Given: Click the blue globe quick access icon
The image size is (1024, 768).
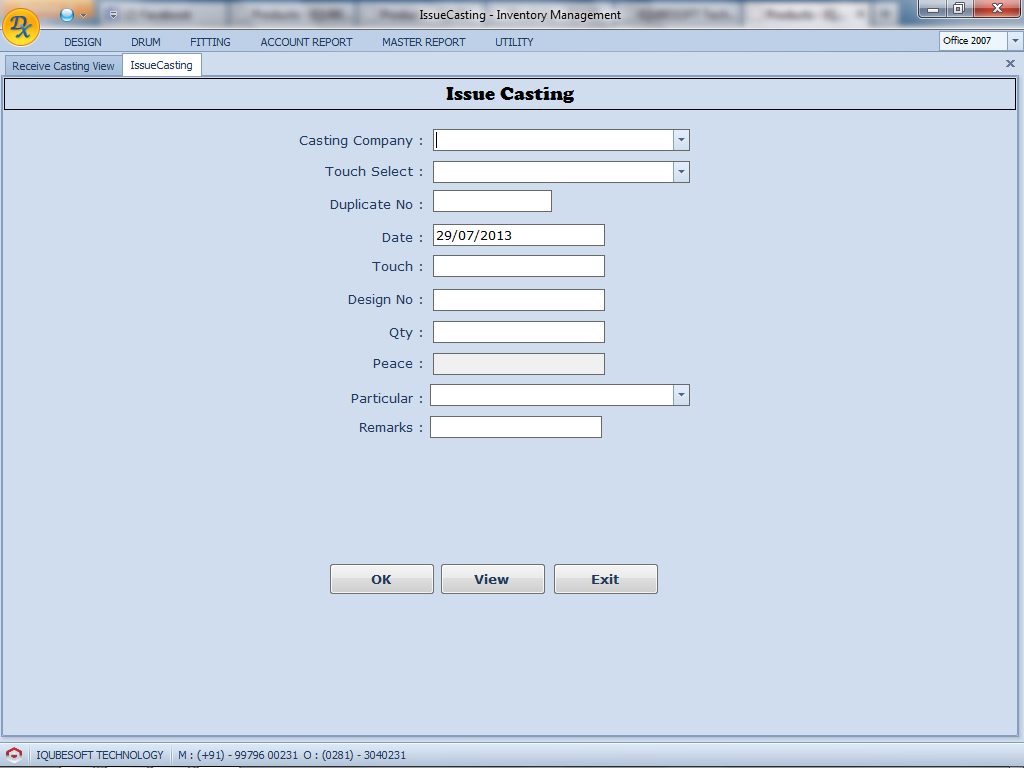Looking at the screenshot, I should [x=67, y=15].
